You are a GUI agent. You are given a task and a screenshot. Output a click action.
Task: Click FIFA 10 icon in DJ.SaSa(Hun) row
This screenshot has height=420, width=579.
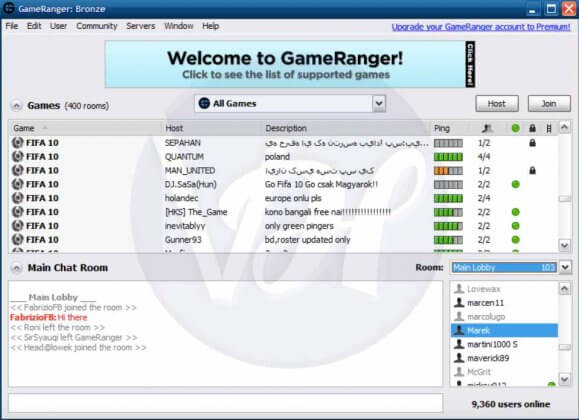pos(17,184)
